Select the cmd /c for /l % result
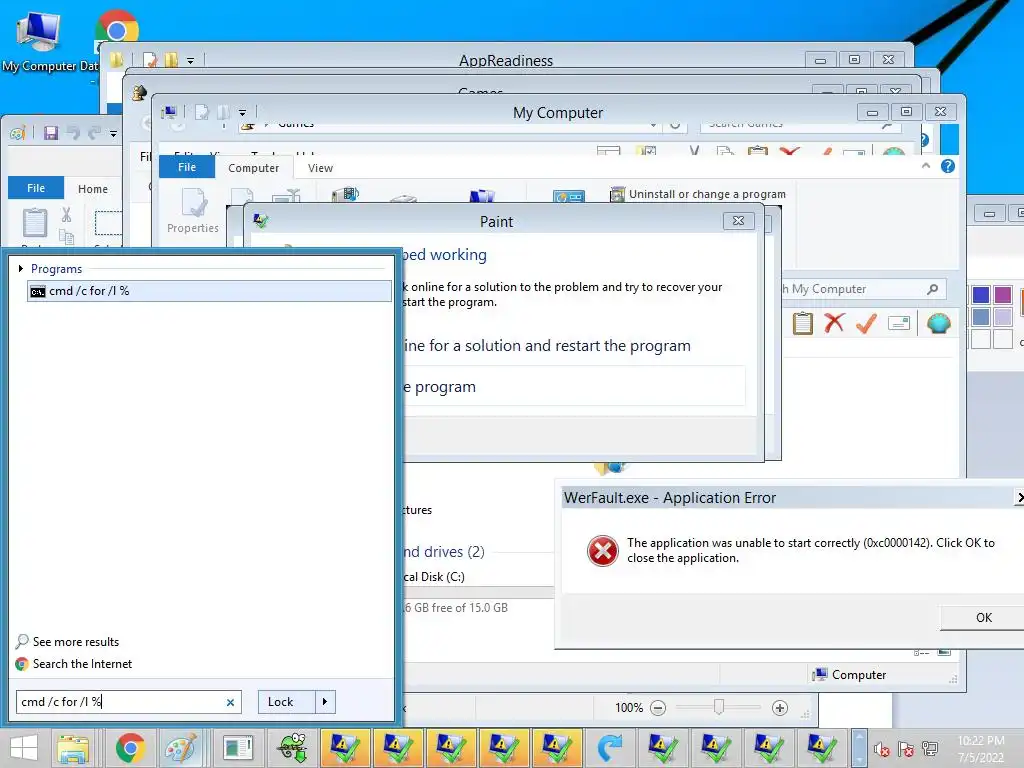 coord(209,291)
